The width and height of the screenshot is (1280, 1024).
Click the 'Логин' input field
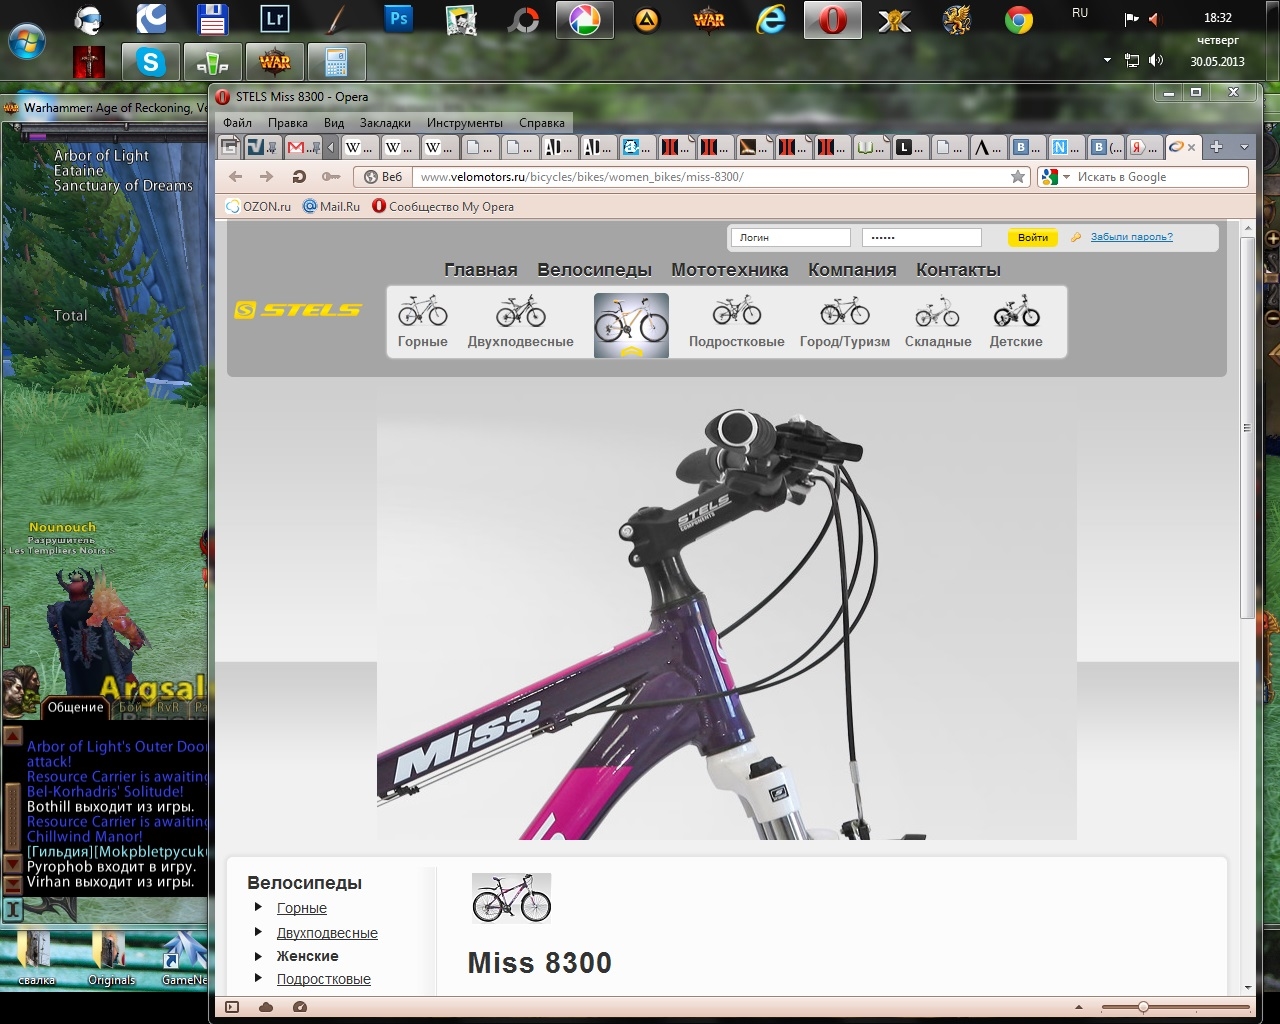pos(791,237)
